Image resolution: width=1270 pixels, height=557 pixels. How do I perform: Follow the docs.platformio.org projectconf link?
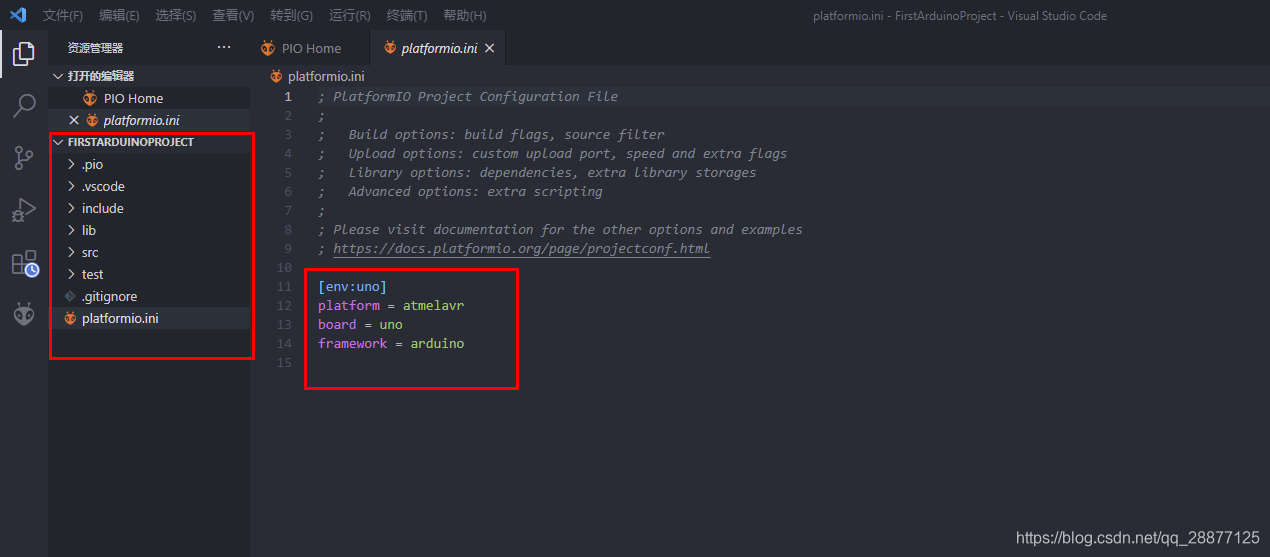coord(522,249)
